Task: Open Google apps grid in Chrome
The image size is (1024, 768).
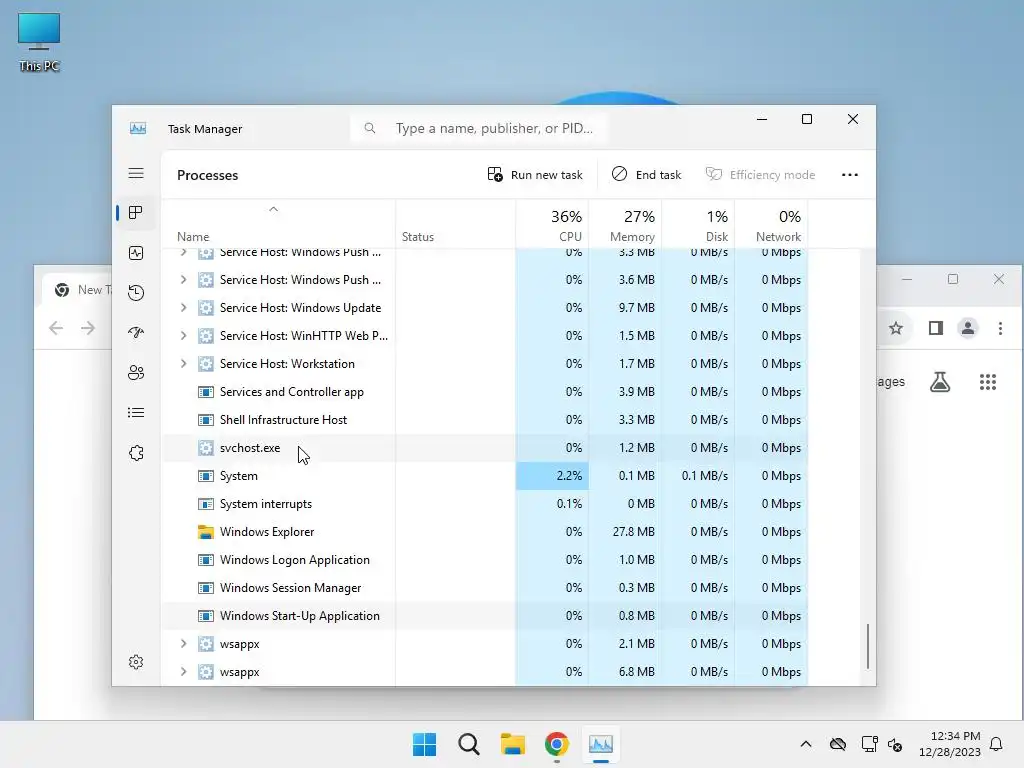Action: click(x=987, y=381)
